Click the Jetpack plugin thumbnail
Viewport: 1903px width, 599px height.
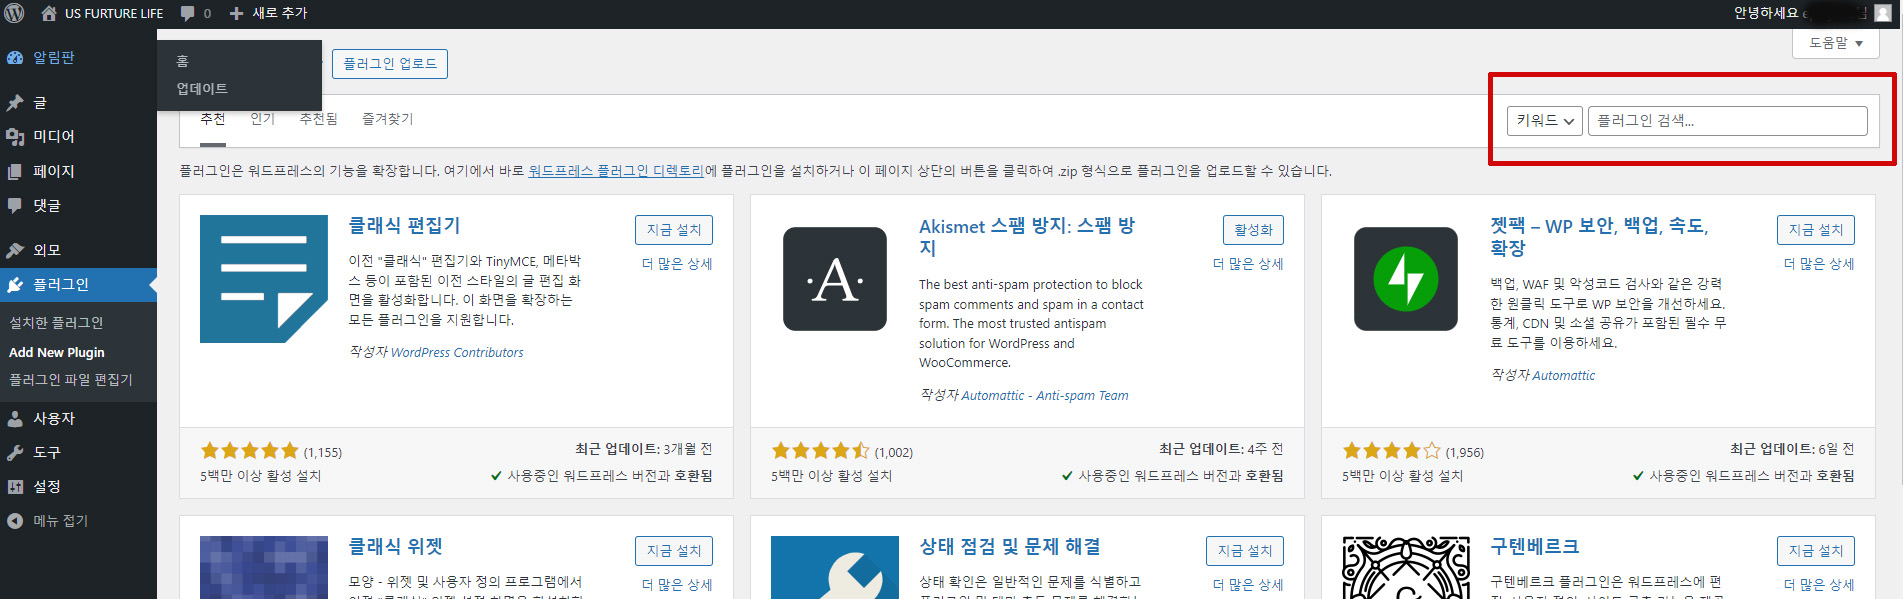tap(1405, 279)
